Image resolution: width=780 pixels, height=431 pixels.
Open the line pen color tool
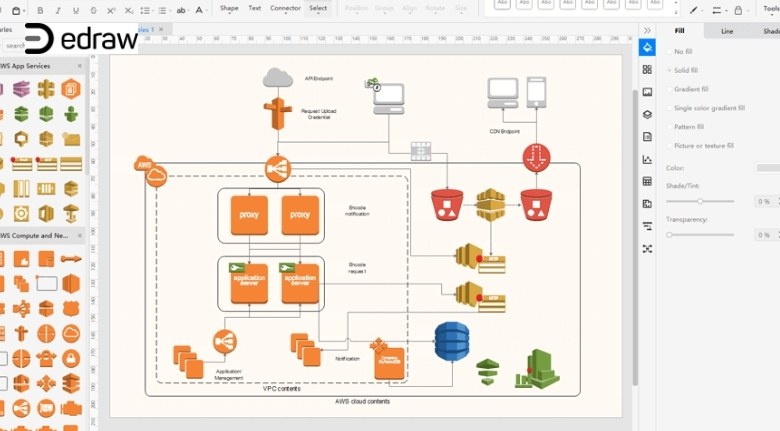click(694, 10)
